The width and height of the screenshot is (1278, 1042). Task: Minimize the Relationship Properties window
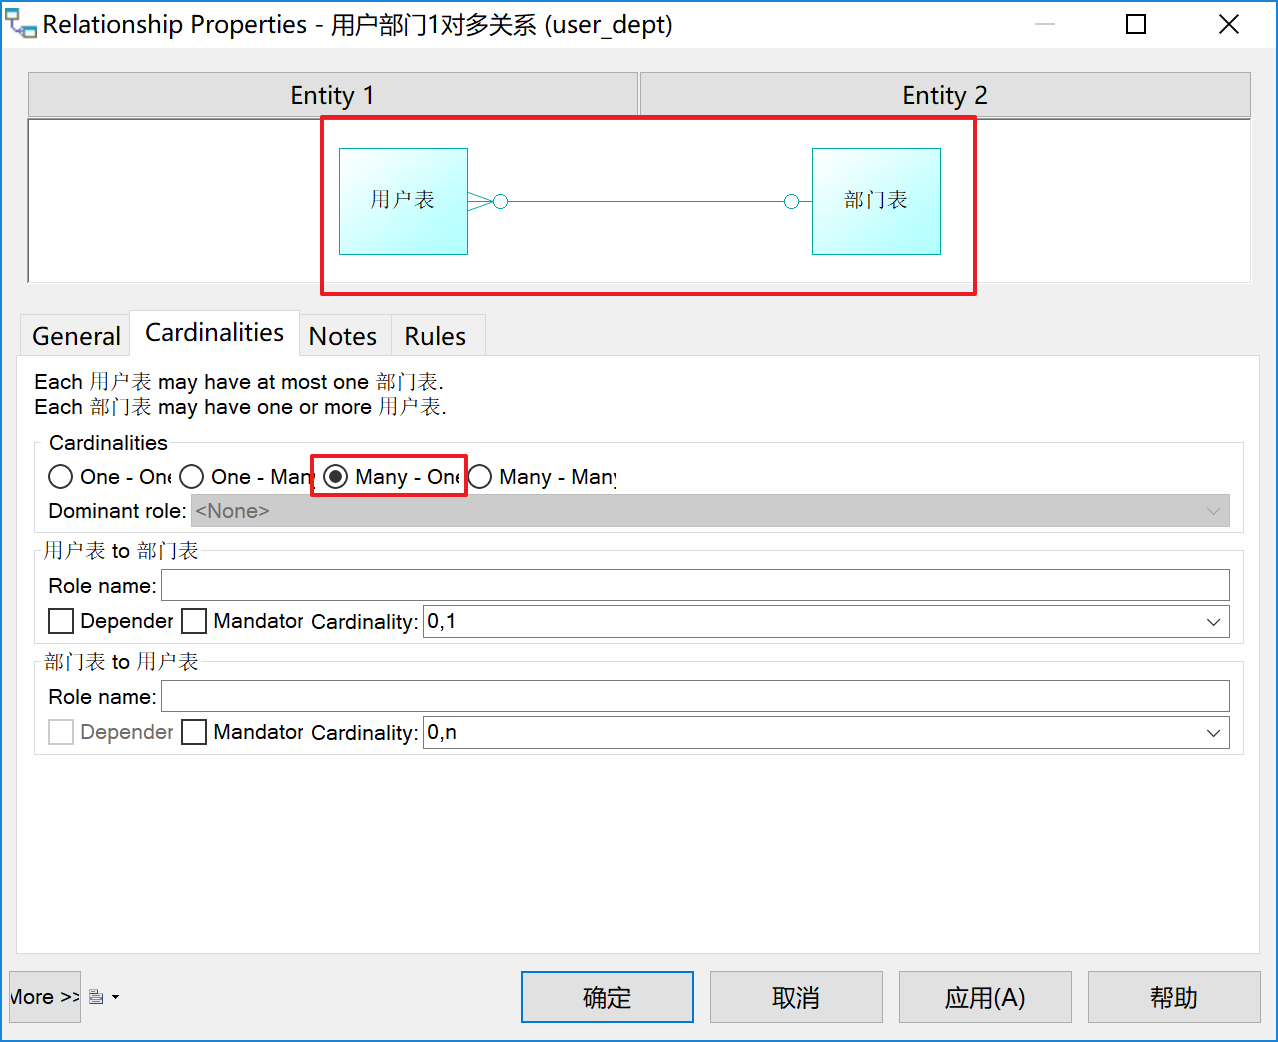point(1045,24)
